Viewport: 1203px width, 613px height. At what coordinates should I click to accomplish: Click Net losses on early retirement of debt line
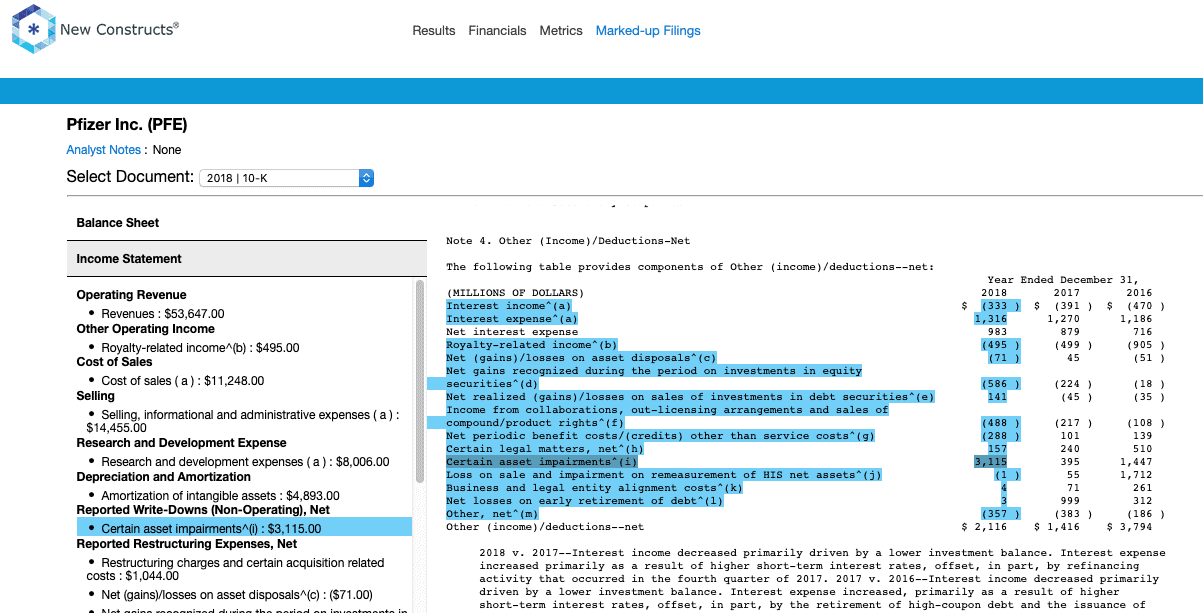584,501
